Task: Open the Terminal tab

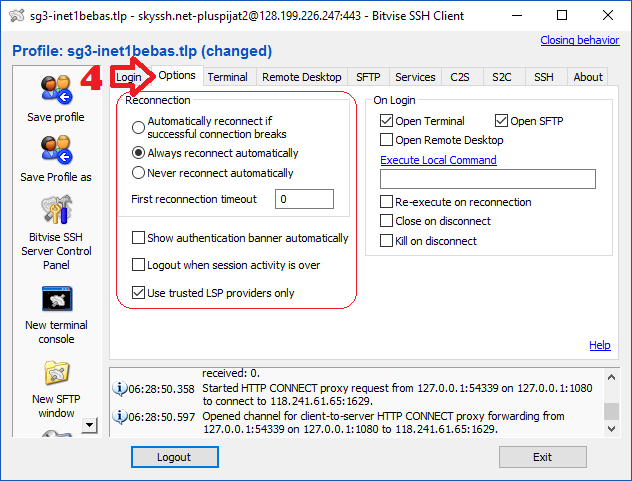Action: 227,77
